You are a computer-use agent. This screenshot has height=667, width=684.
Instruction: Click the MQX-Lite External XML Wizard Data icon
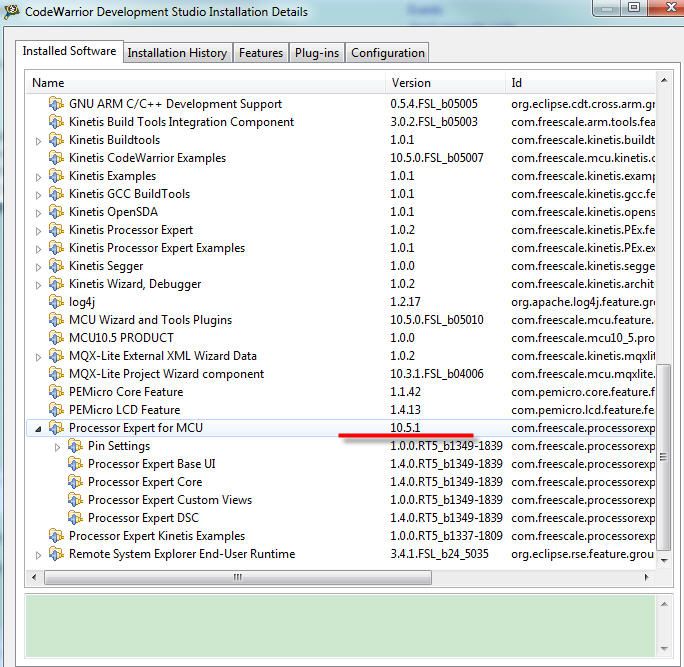click(56, 356)
